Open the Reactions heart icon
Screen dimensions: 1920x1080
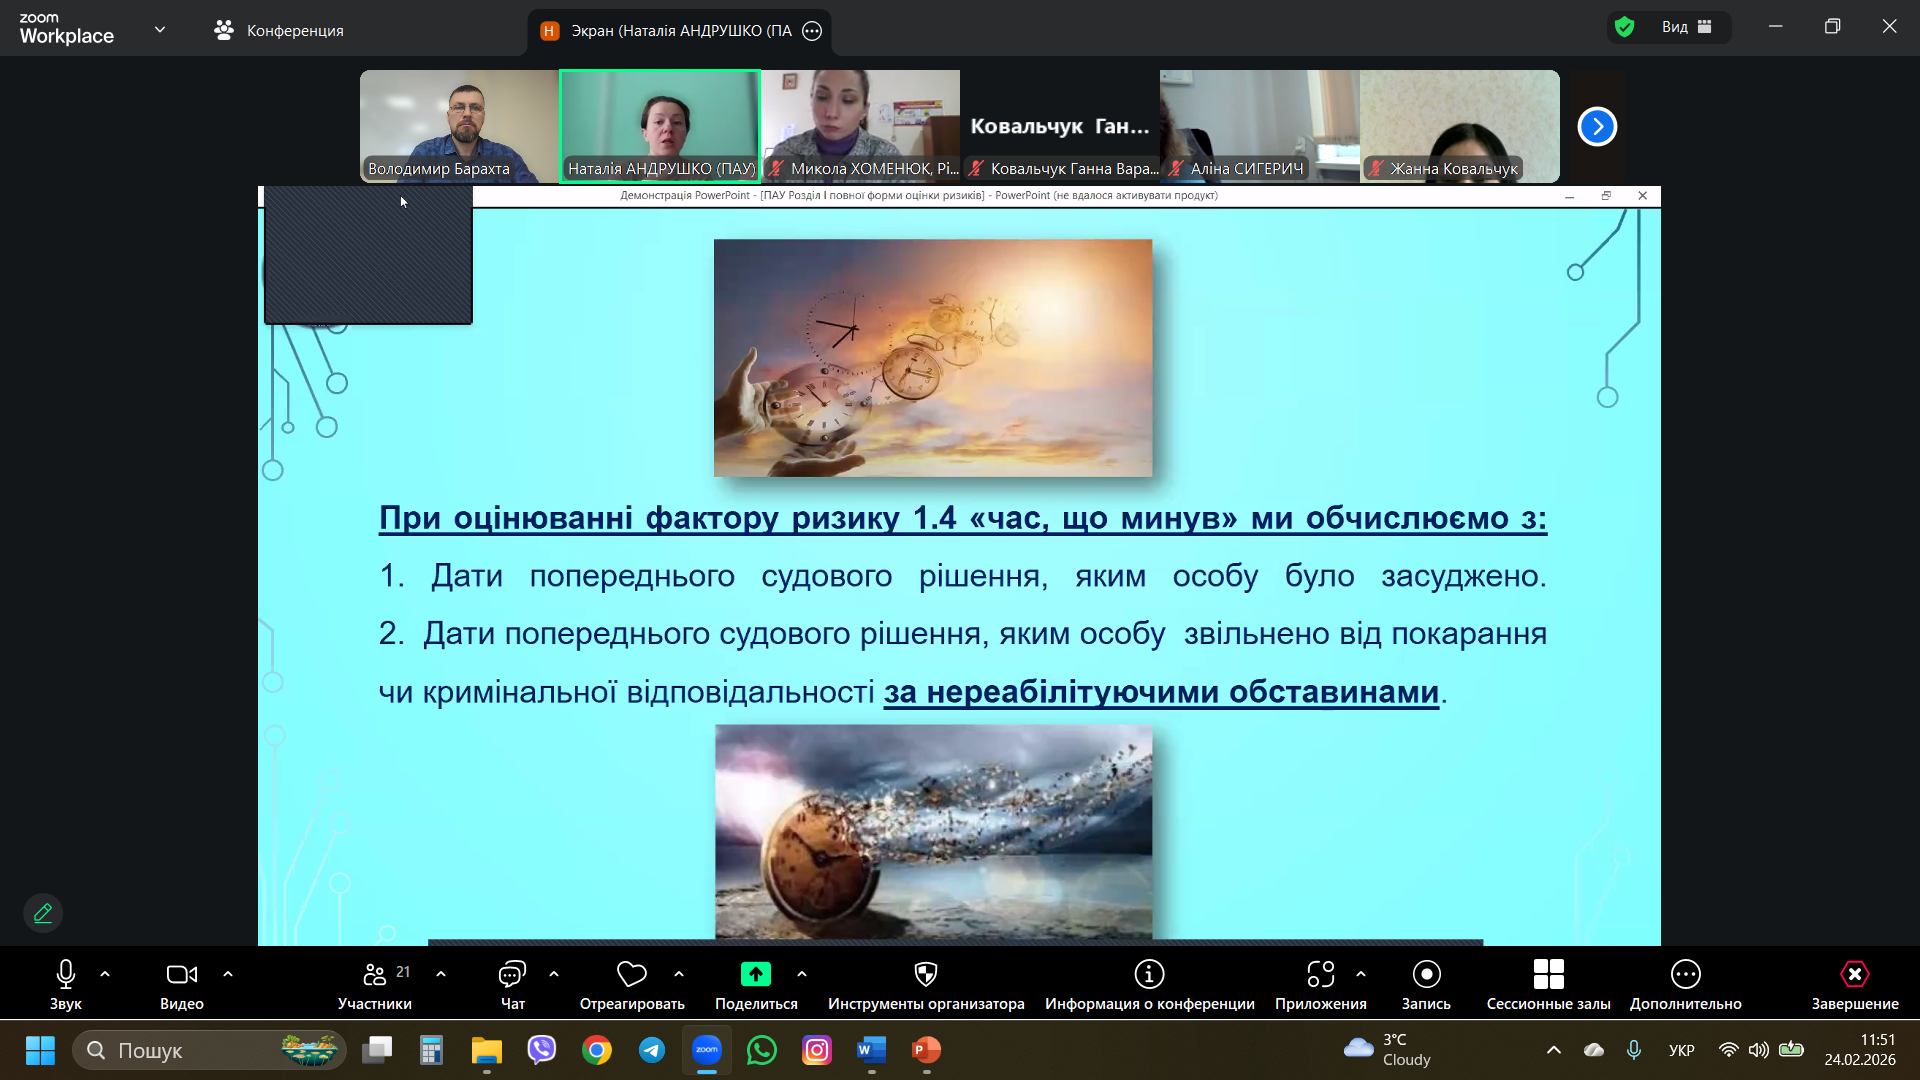[631, 974]
